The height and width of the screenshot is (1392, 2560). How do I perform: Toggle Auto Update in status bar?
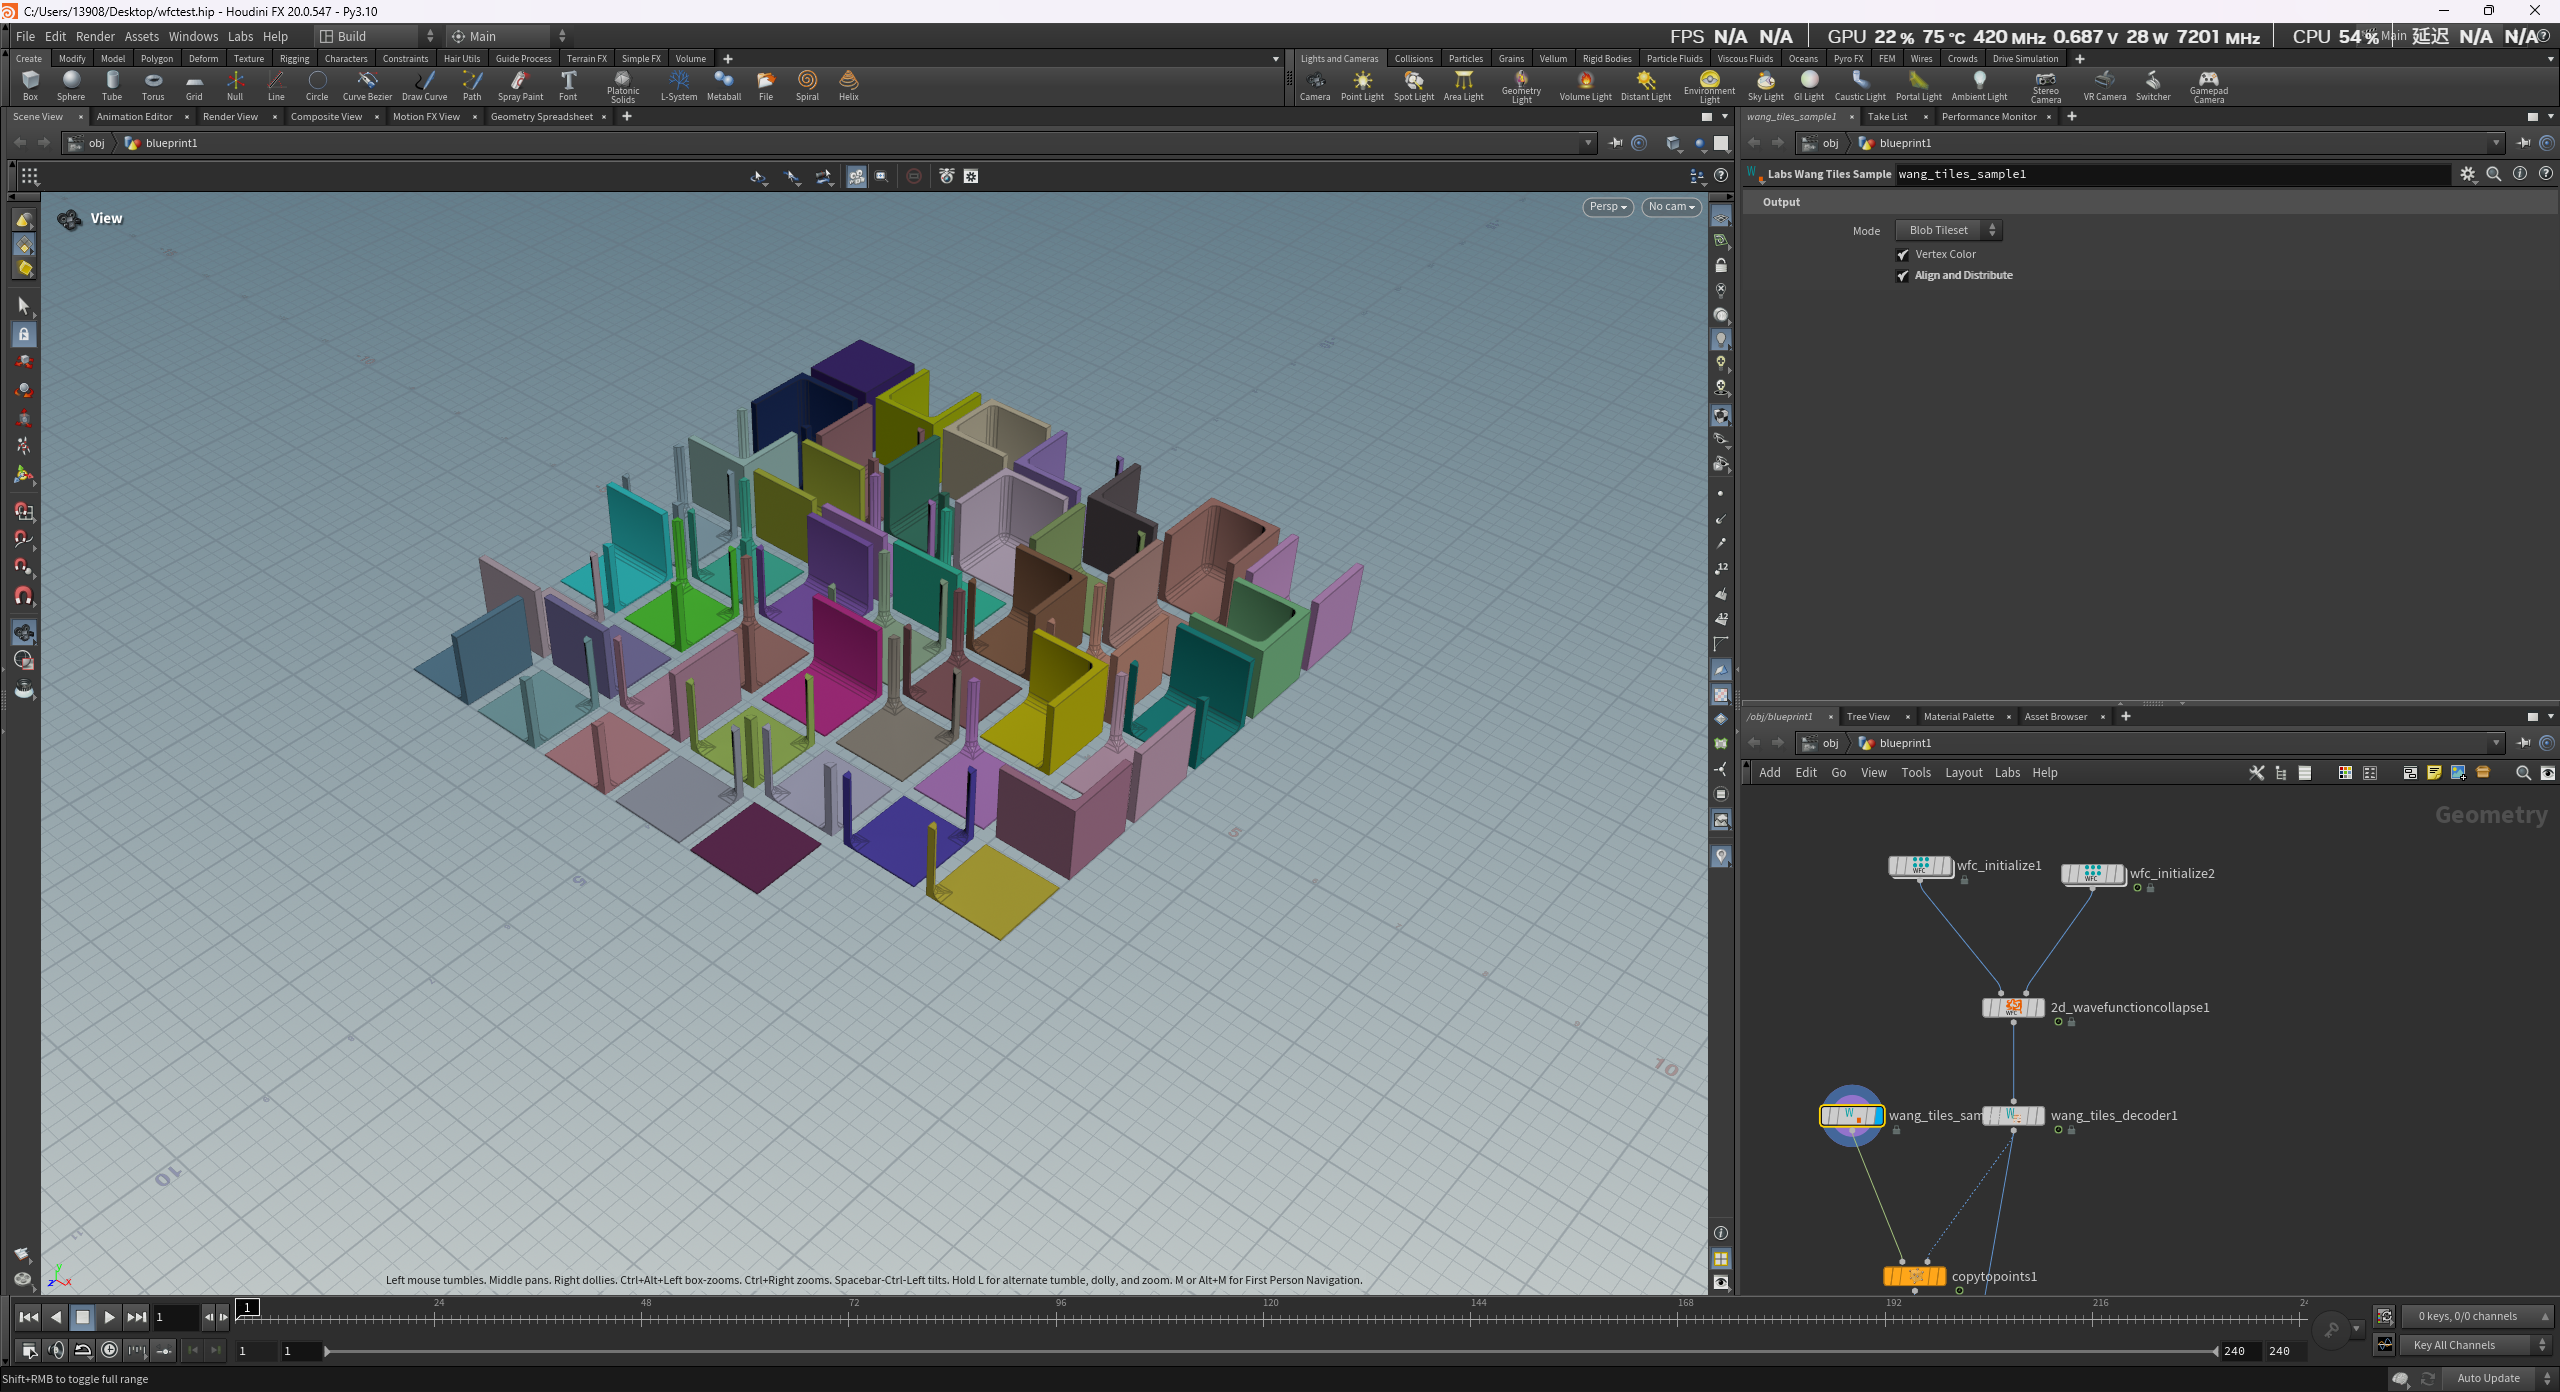tap(2488, 1378)
